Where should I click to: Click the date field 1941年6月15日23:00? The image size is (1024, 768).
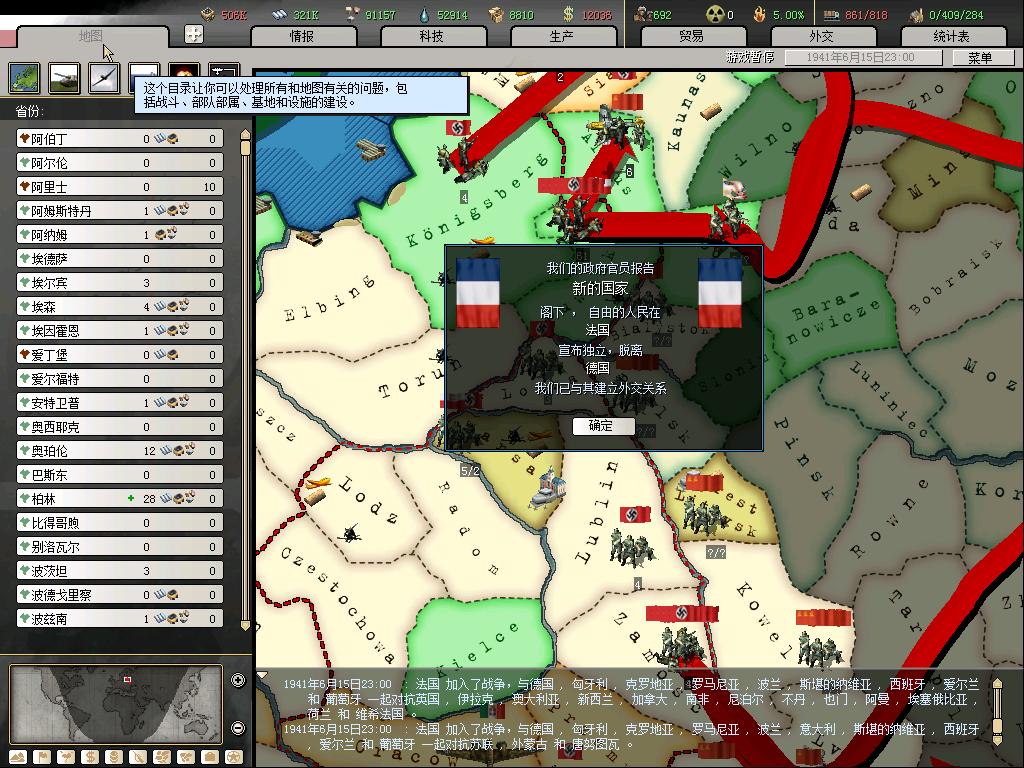pos(863,57)
